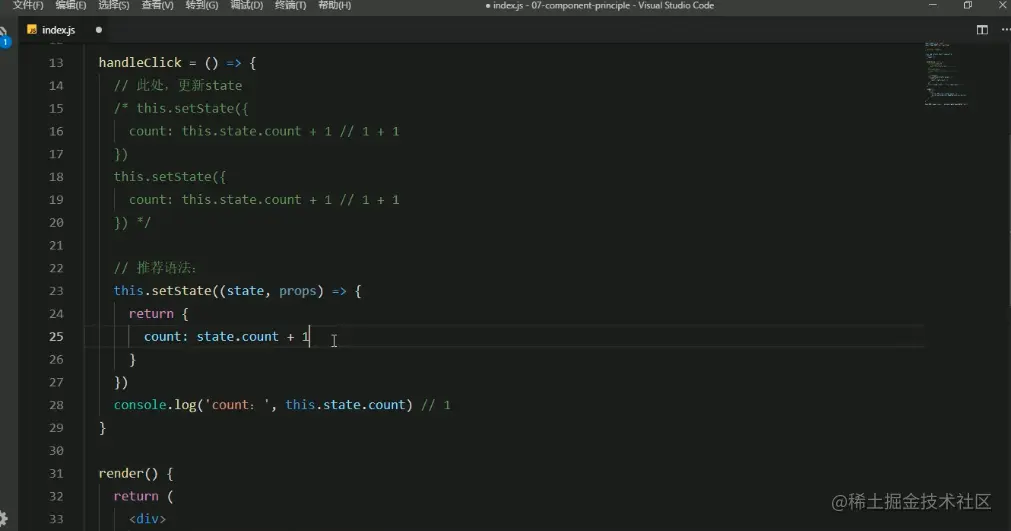Click the '<div>' tag on line 33

click(148, 519)
